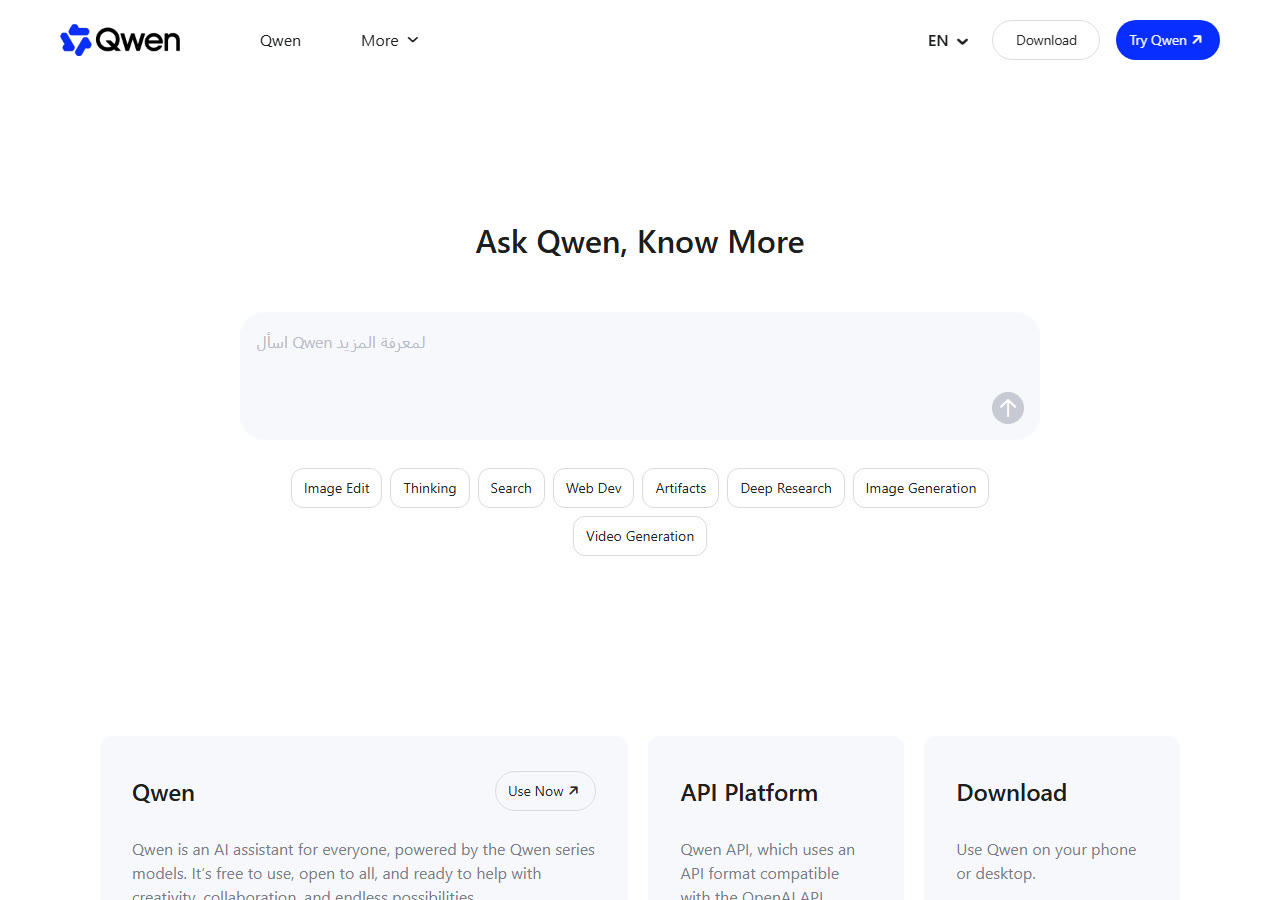Select the Image Edit chip
The height and width of the screenshot is (900, 1280).
click(336, 488)
